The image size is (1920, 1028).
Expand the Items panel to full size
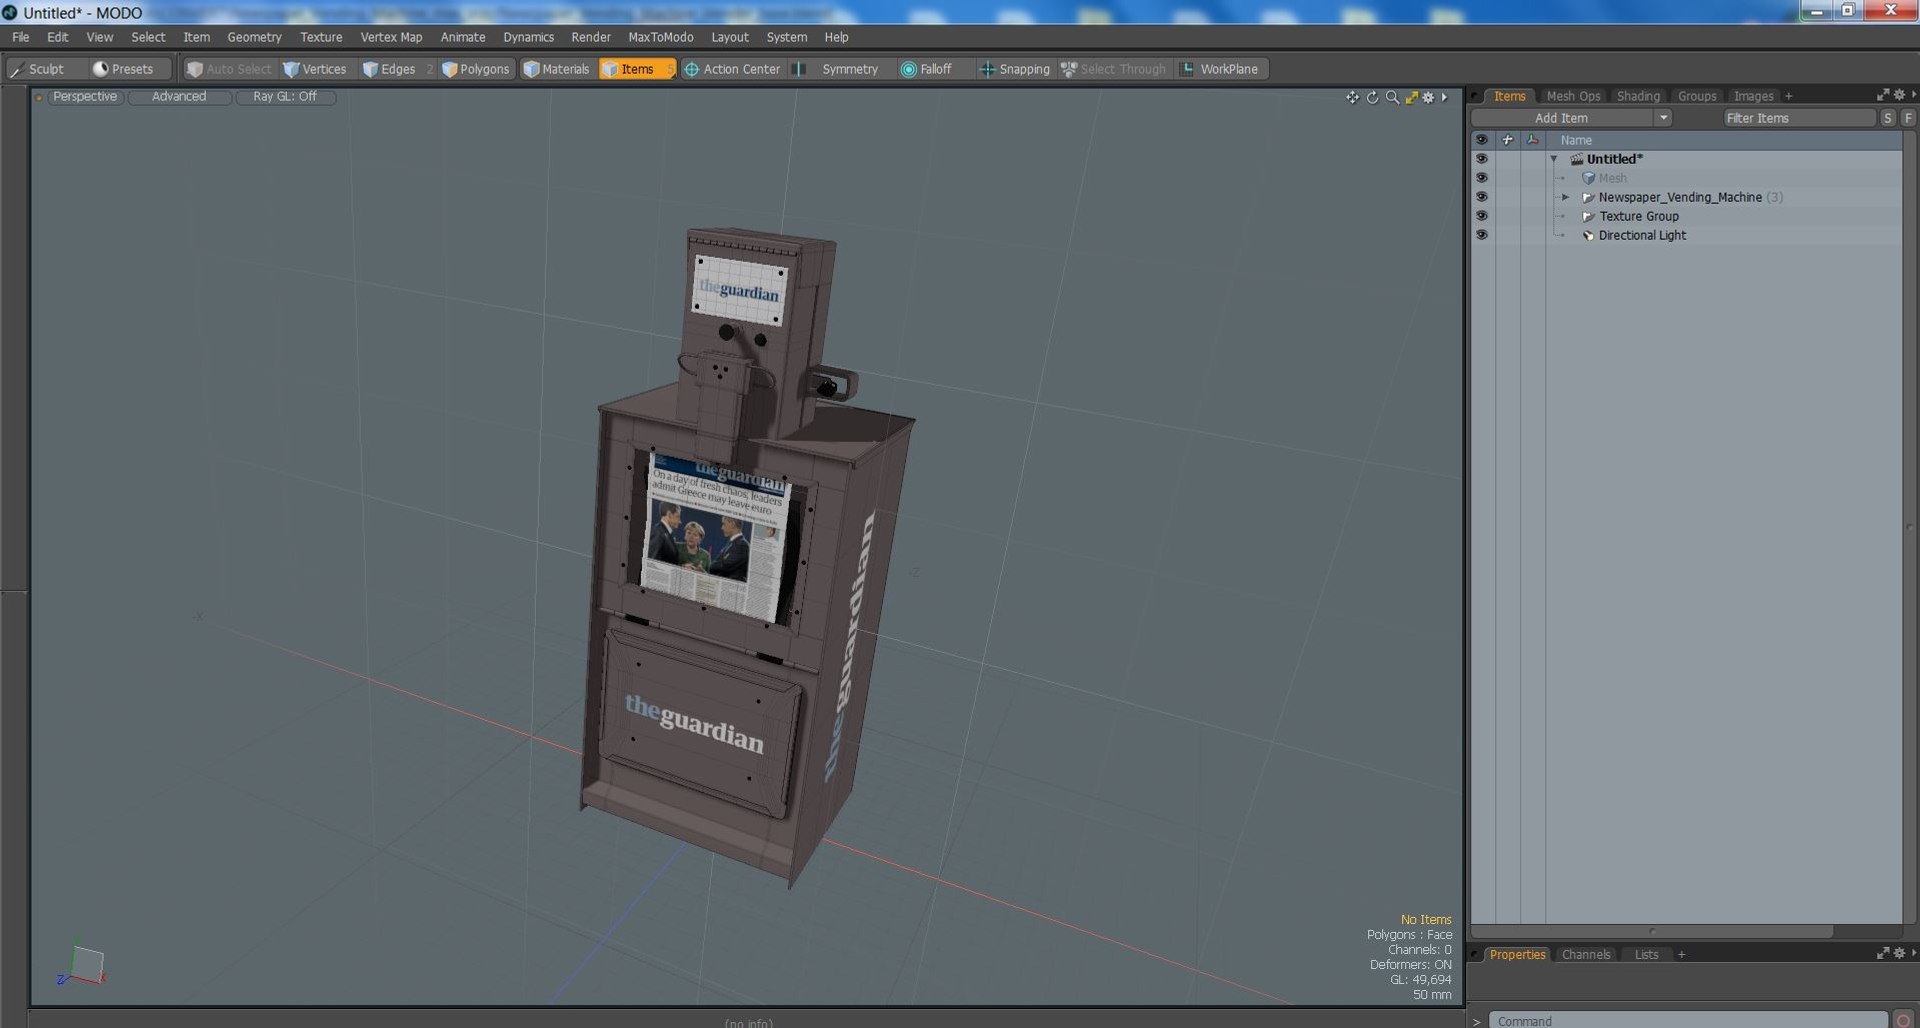[1883, 95]
